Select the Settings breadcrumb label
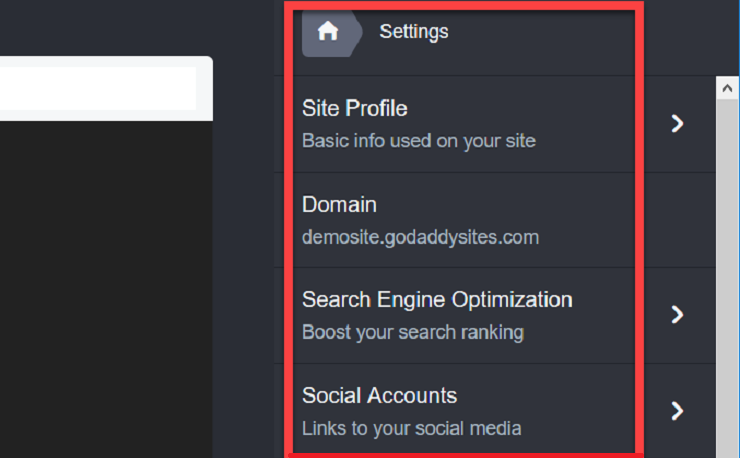Image resolution: width=740 pixels, height=458 pixels. [x=414, y=32]
